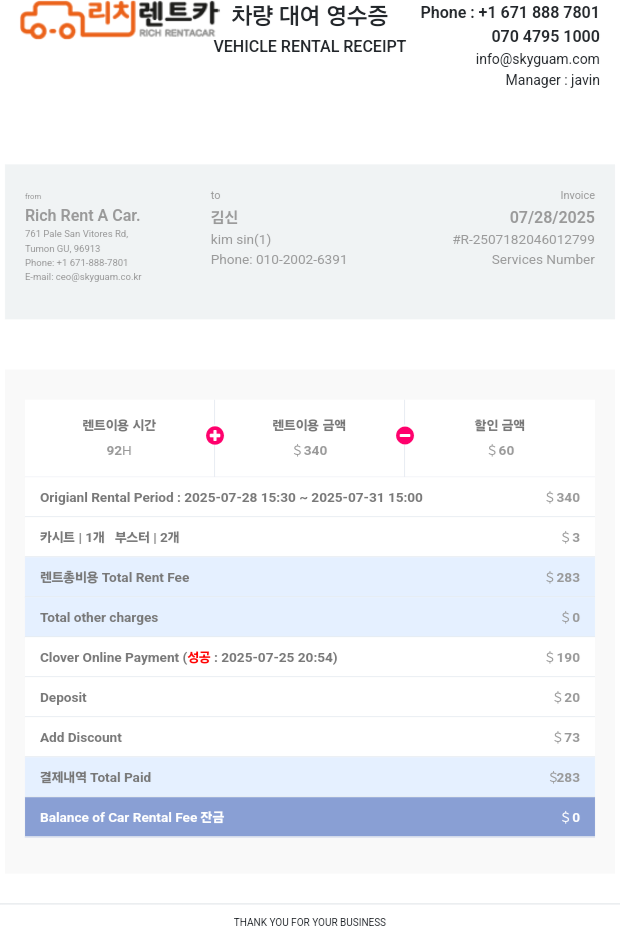Click the Clover Online Payment row
The image size is (620, 930).
click(310, 657)
